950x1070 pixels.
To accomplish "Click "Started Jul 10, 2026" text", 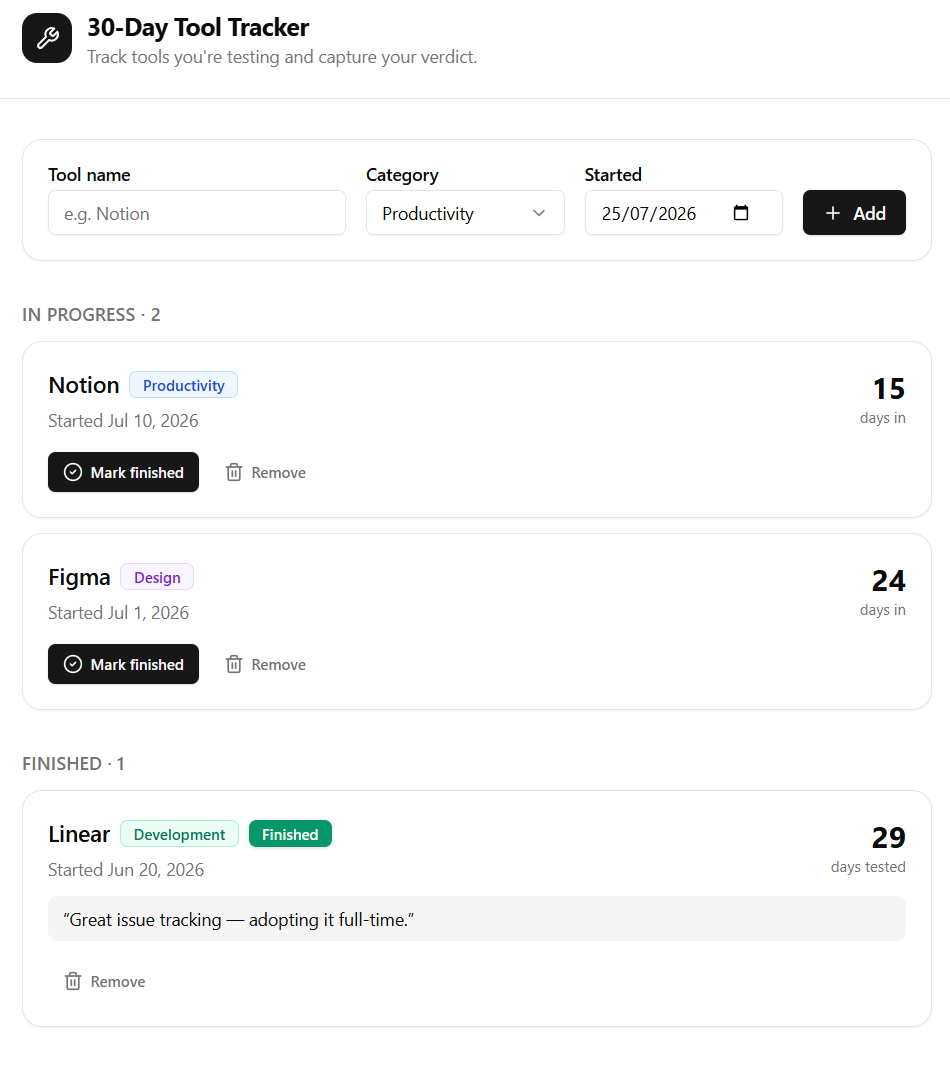I will [124, 420].
